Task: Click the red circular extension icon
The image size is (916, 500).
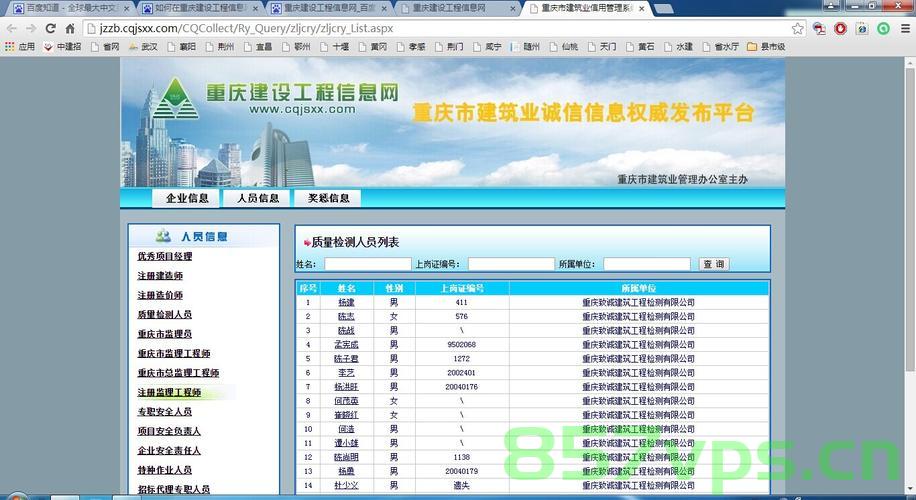Action: [840, 28]
